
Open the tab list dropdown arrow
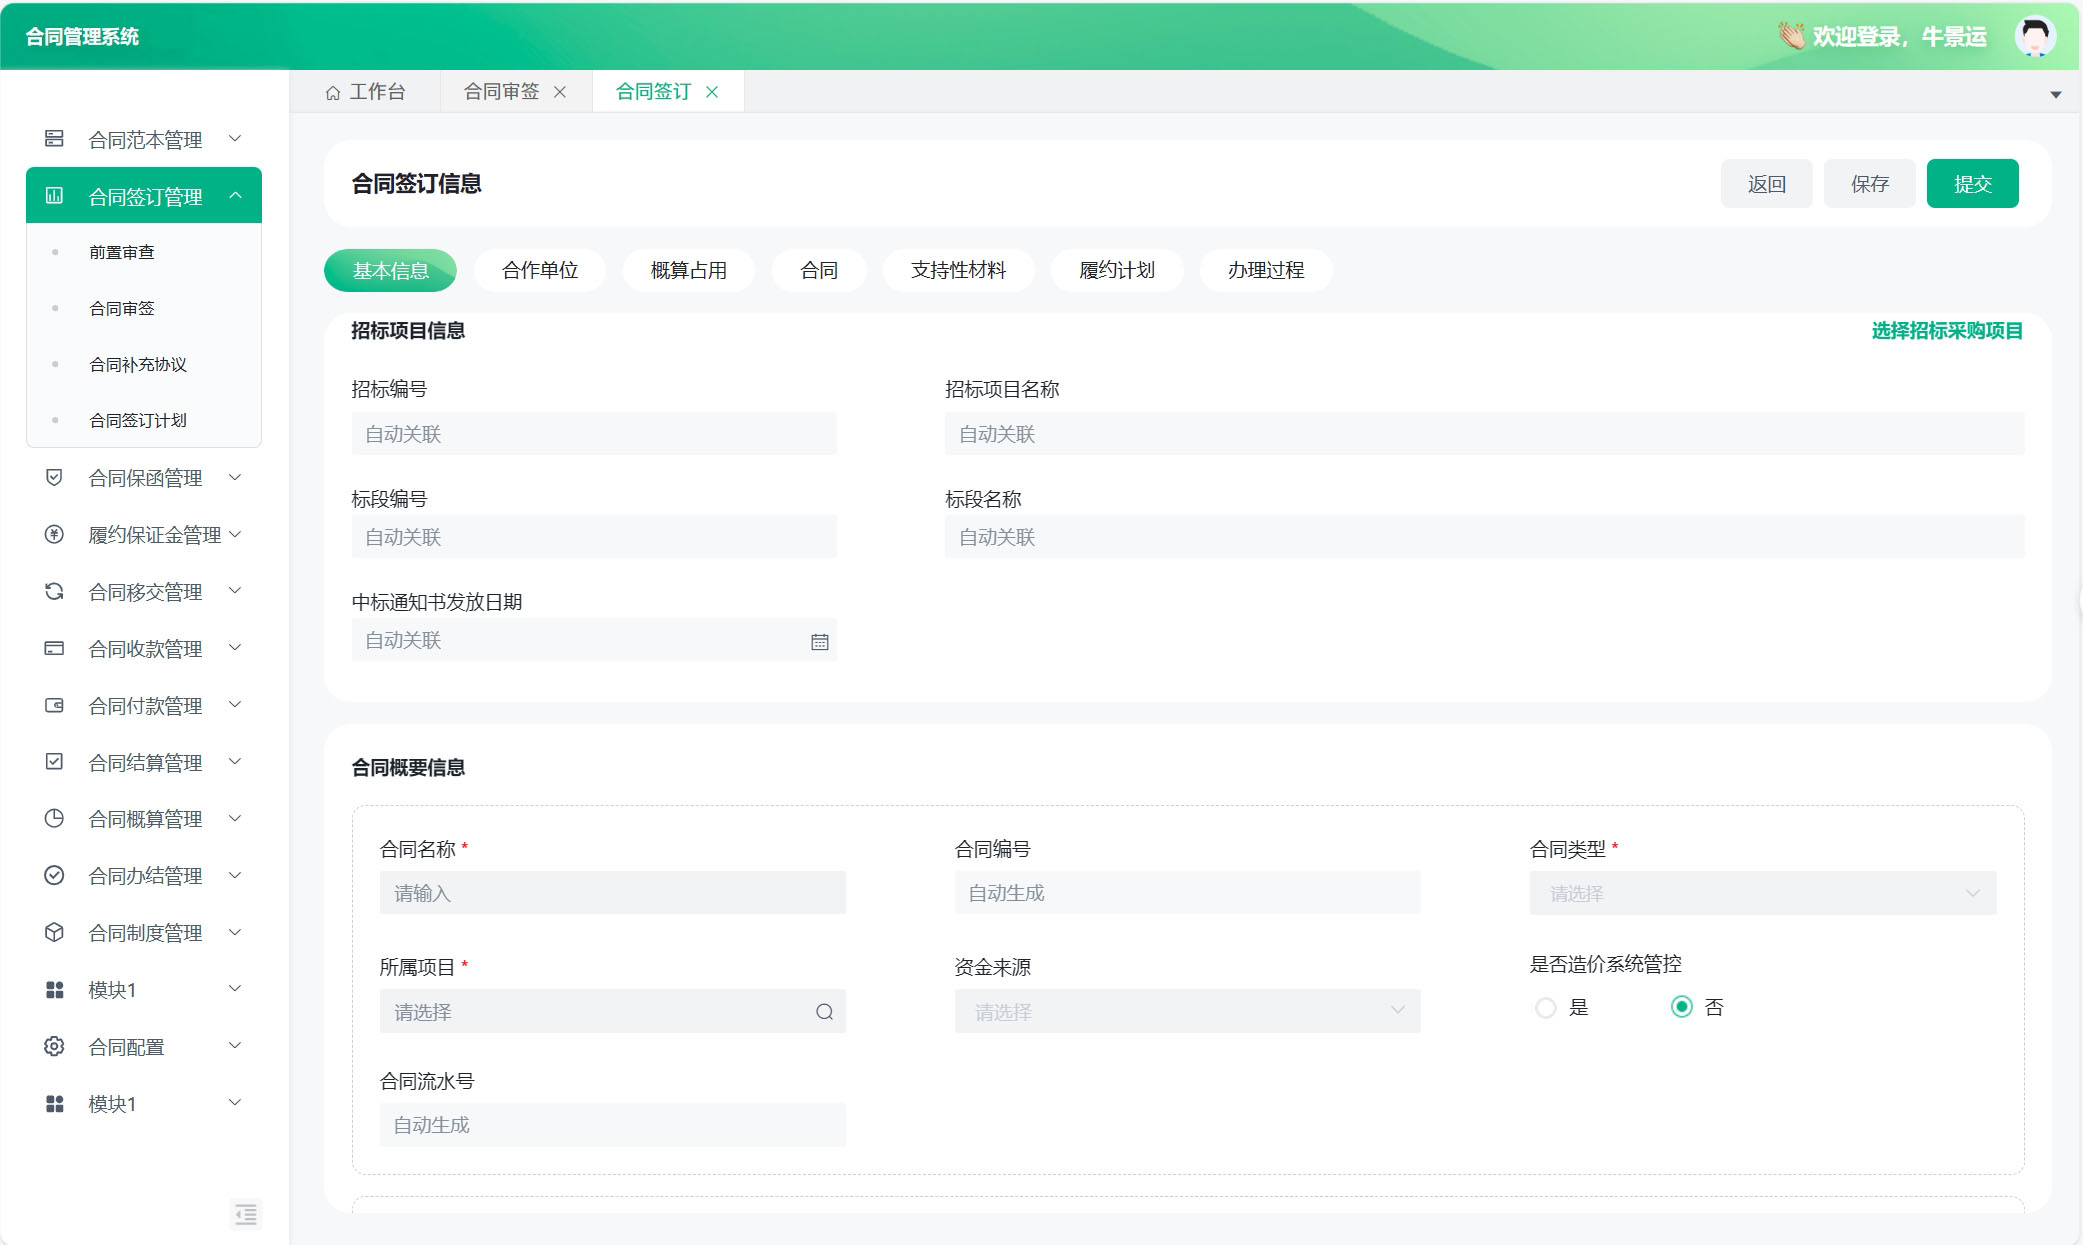2055,95
